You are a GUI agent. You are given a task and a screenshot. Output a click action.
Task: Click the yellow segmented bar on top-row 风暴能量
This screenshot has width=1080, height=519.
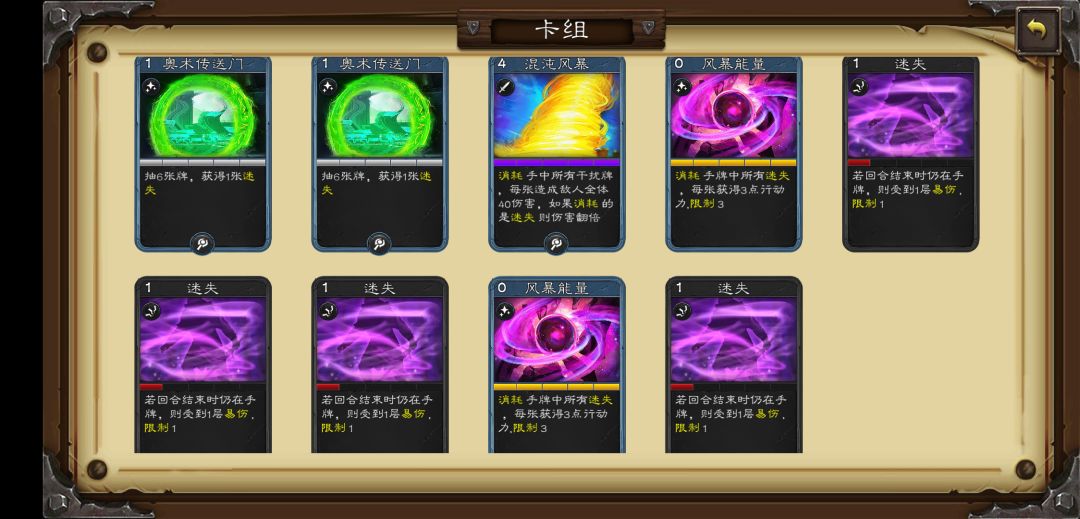tap(734, 163)
